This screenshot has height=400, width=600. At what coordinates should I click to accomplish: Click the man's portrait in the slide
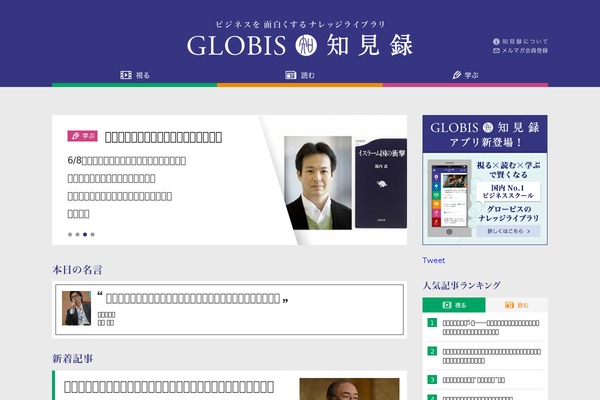318,183
